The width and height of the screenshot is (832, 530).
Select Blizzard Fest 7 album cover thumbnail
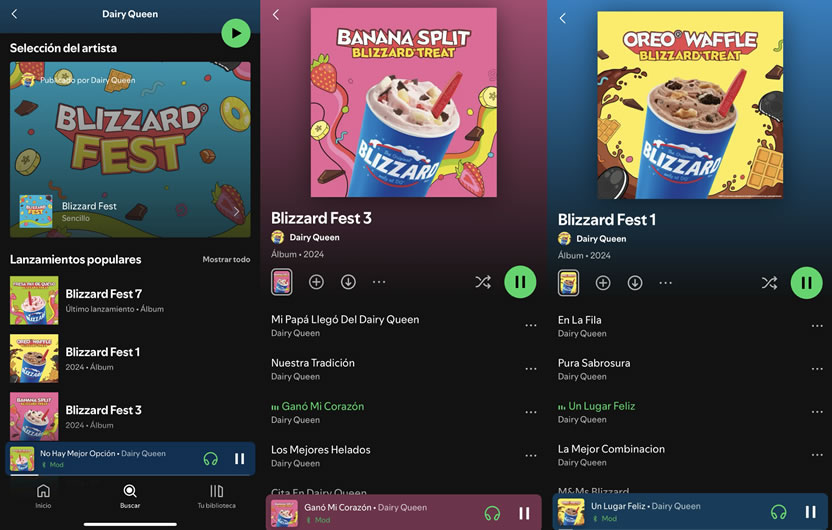coord(34,300)
